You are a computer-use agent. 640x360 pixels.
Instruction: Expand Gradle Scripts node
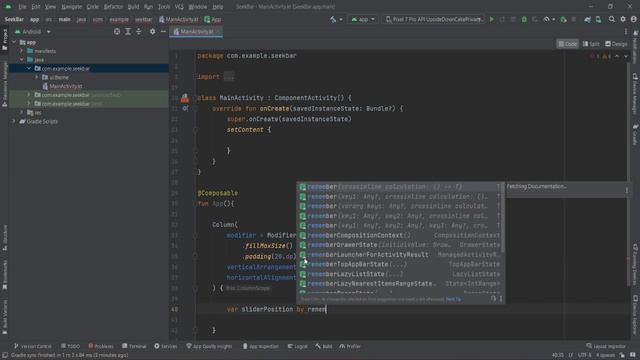pyautogui.click(x=14, y=121)
